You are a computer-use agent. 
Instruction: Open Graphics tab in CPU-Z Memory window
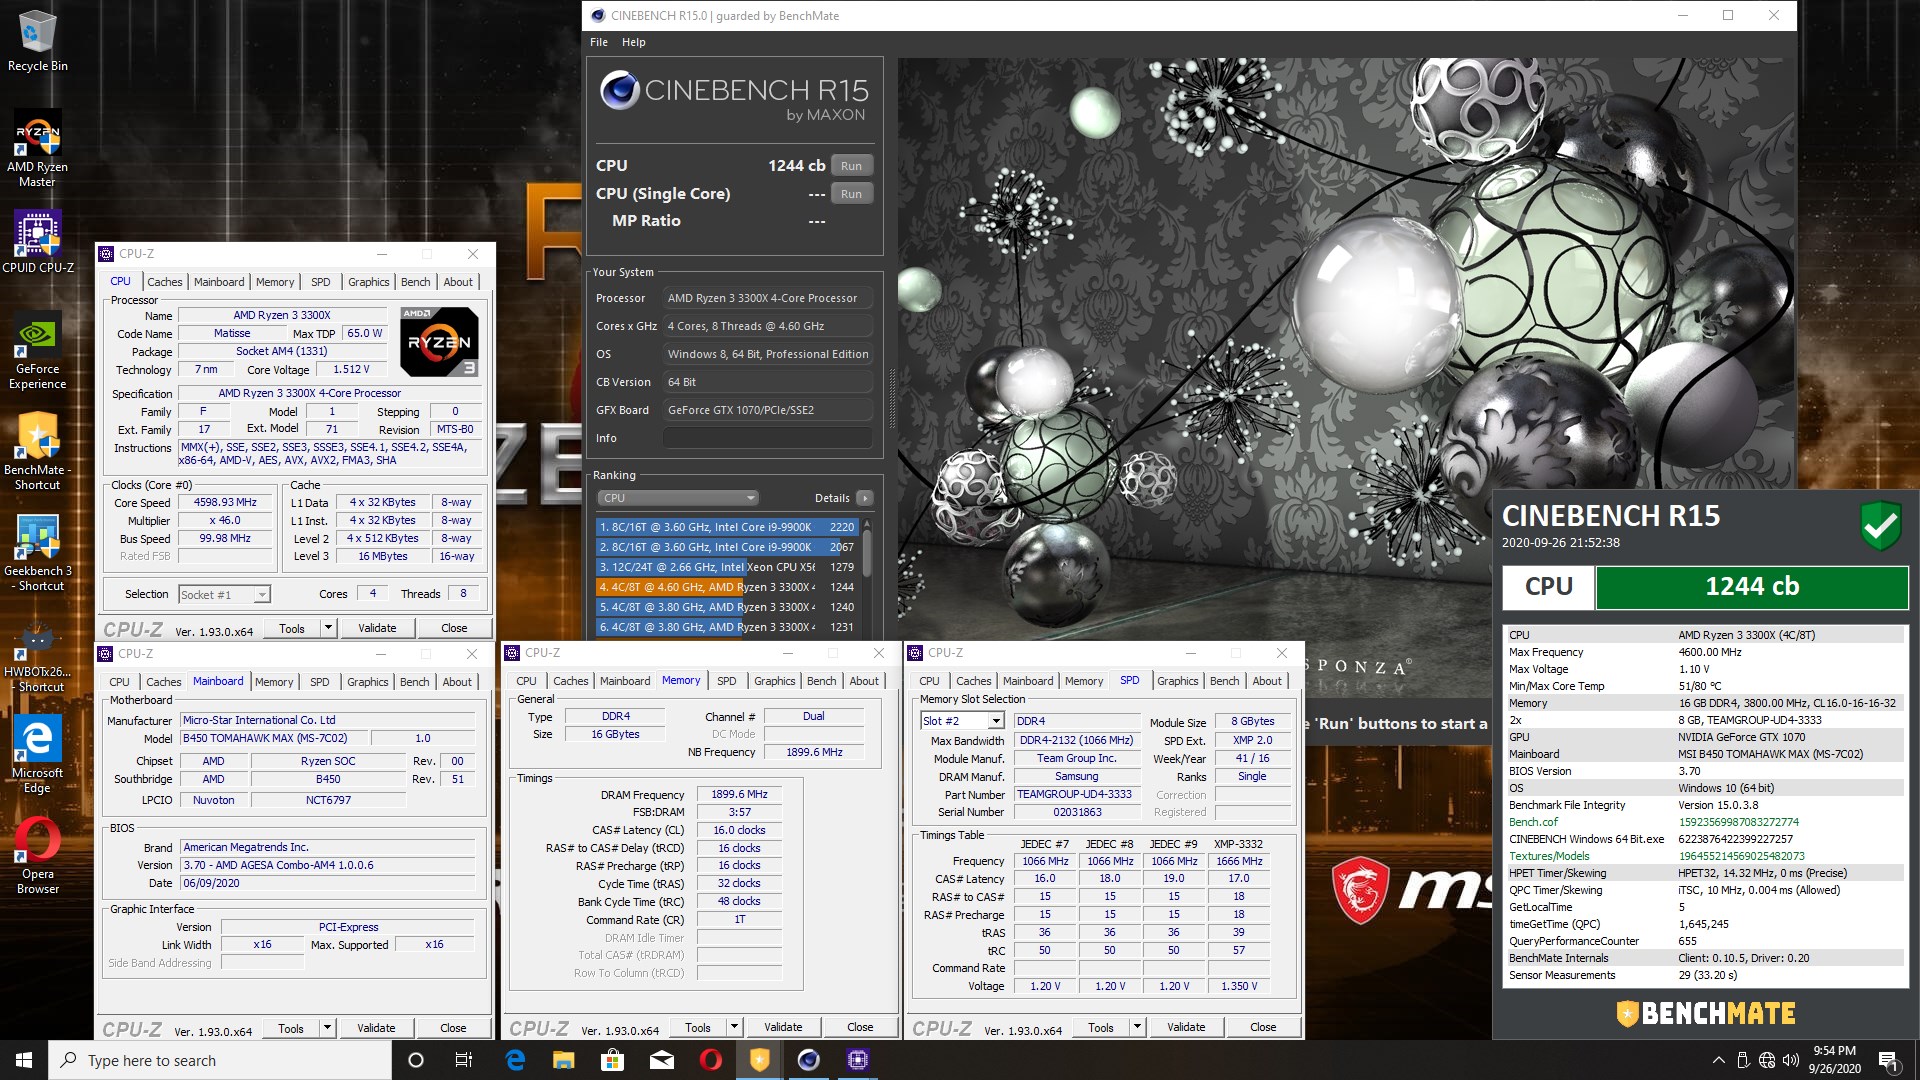(775, 681)
